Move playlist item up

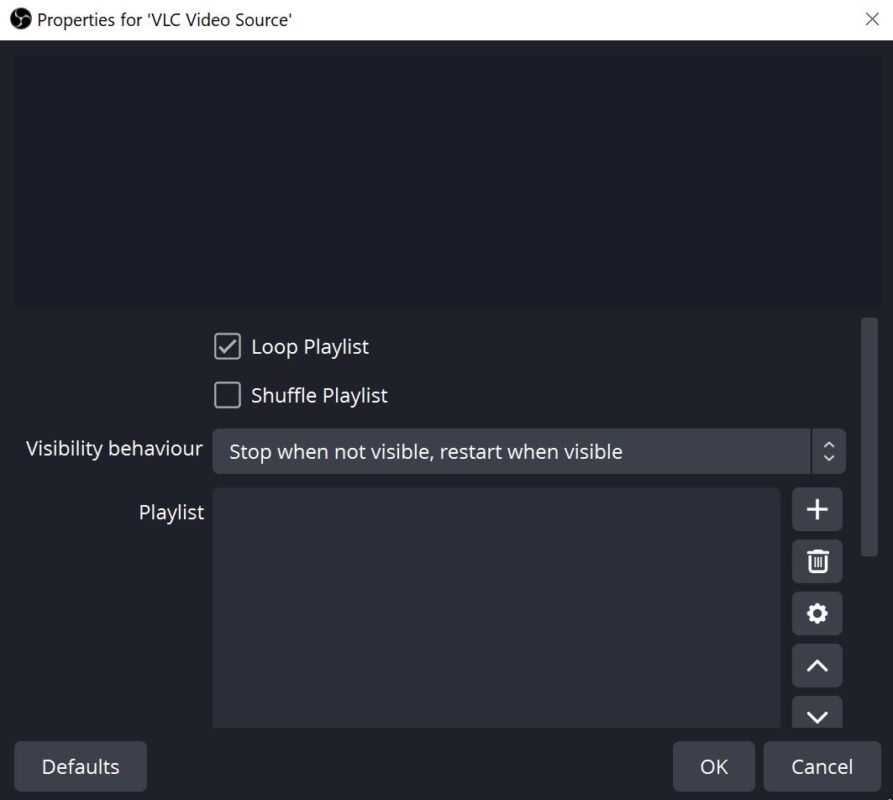pyautogui.click(x=816, y=665)
